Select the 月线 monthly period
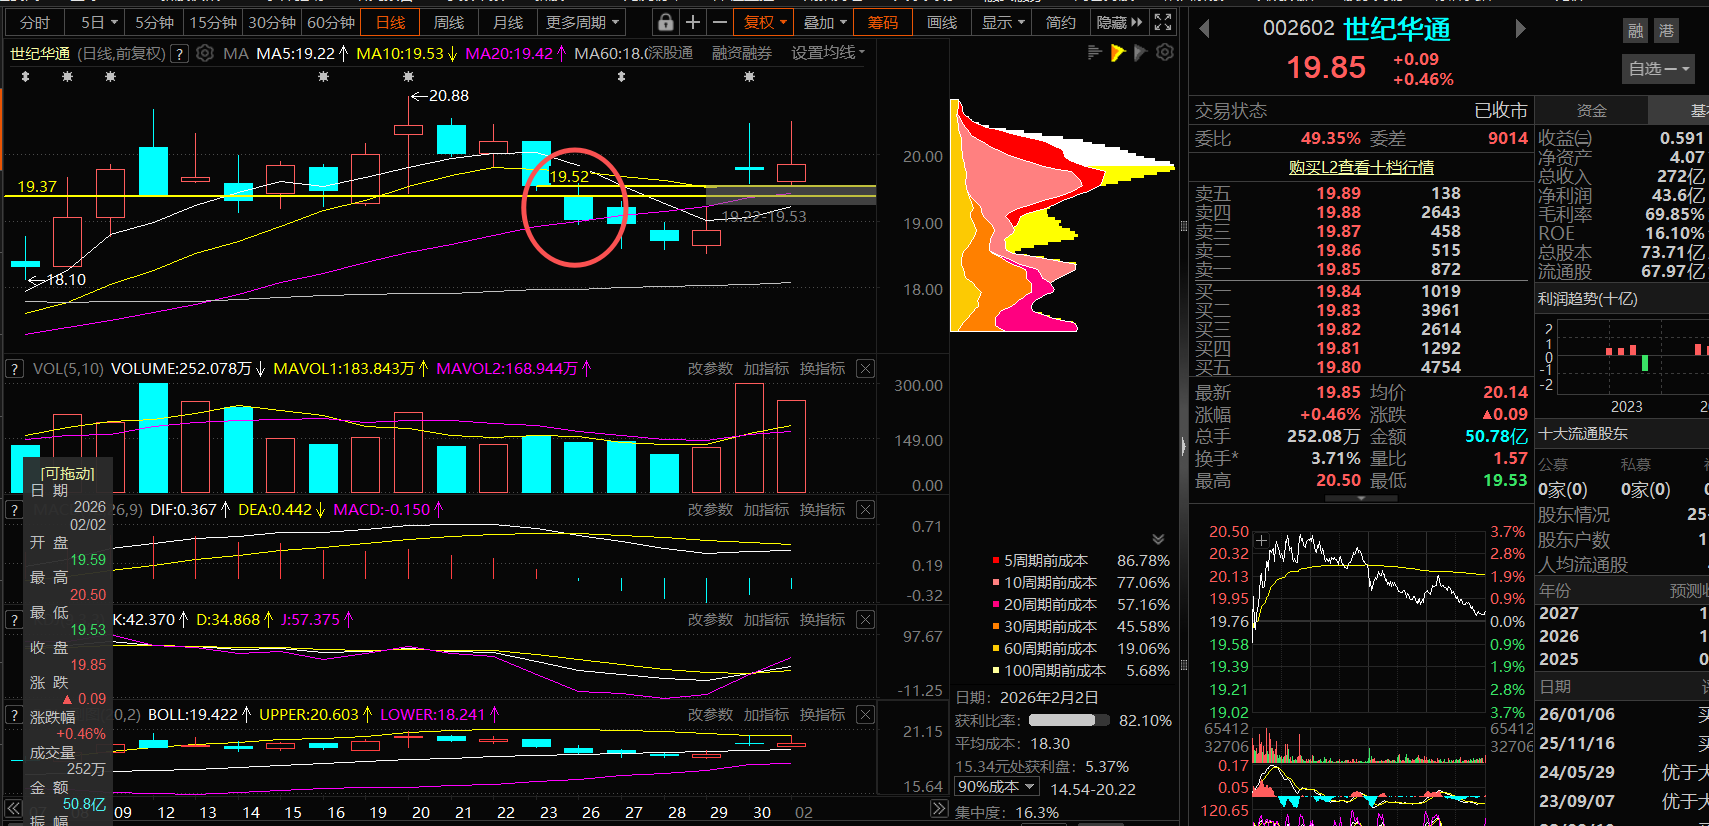The width and height of the screenshot is (1709, 826). click(x=508, y=22)
